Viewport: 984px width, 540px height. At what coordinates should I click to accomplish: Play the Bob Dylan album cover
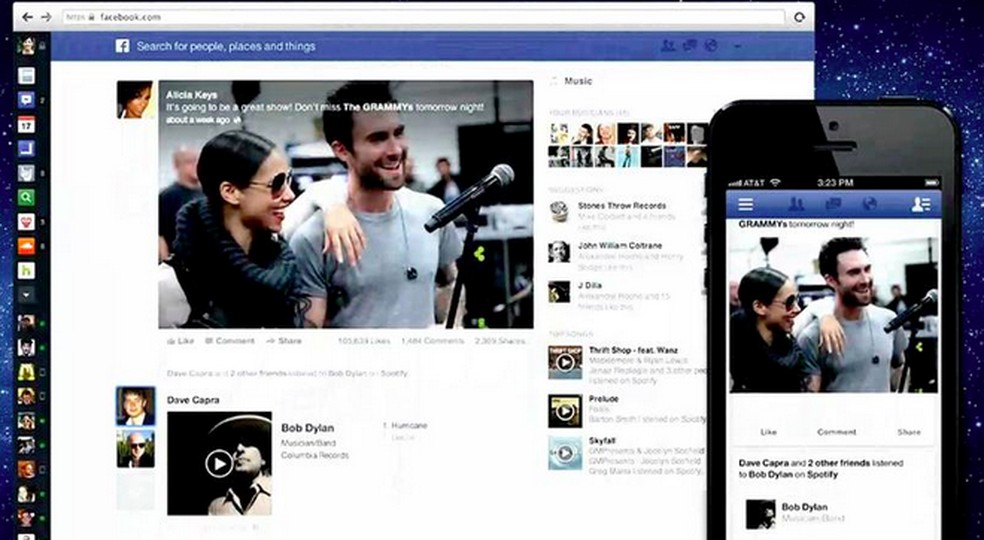pyautogui.click(x=220, y=463)
